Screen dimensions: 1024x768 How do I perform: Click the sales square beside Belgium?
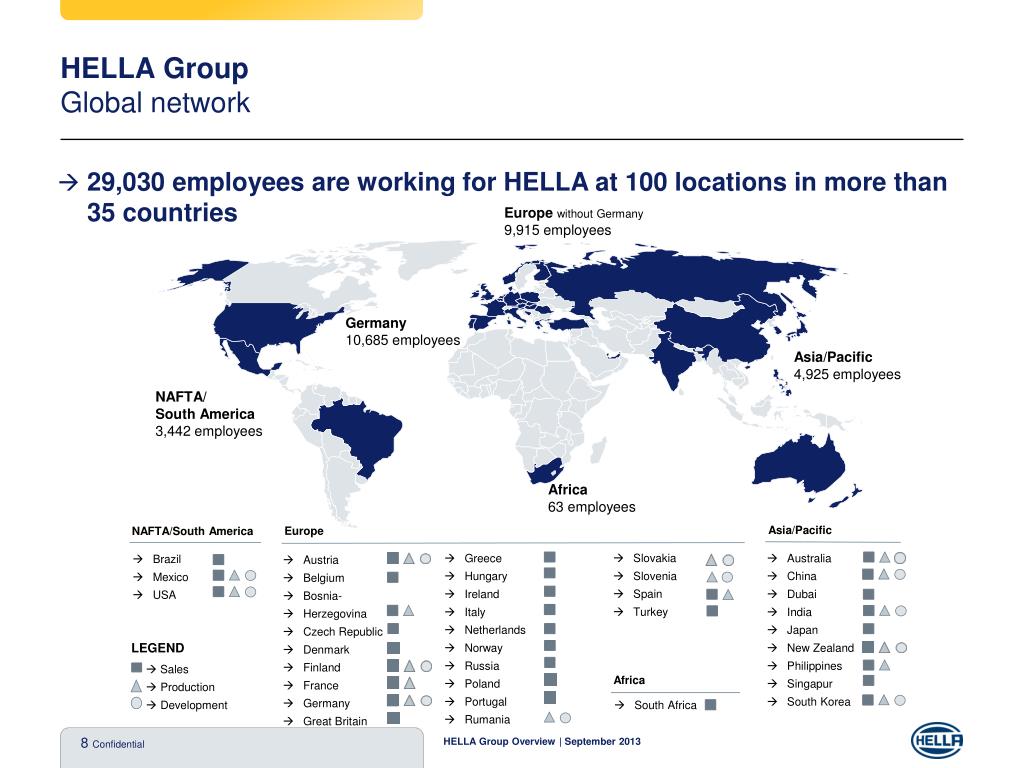click(392, 577)
